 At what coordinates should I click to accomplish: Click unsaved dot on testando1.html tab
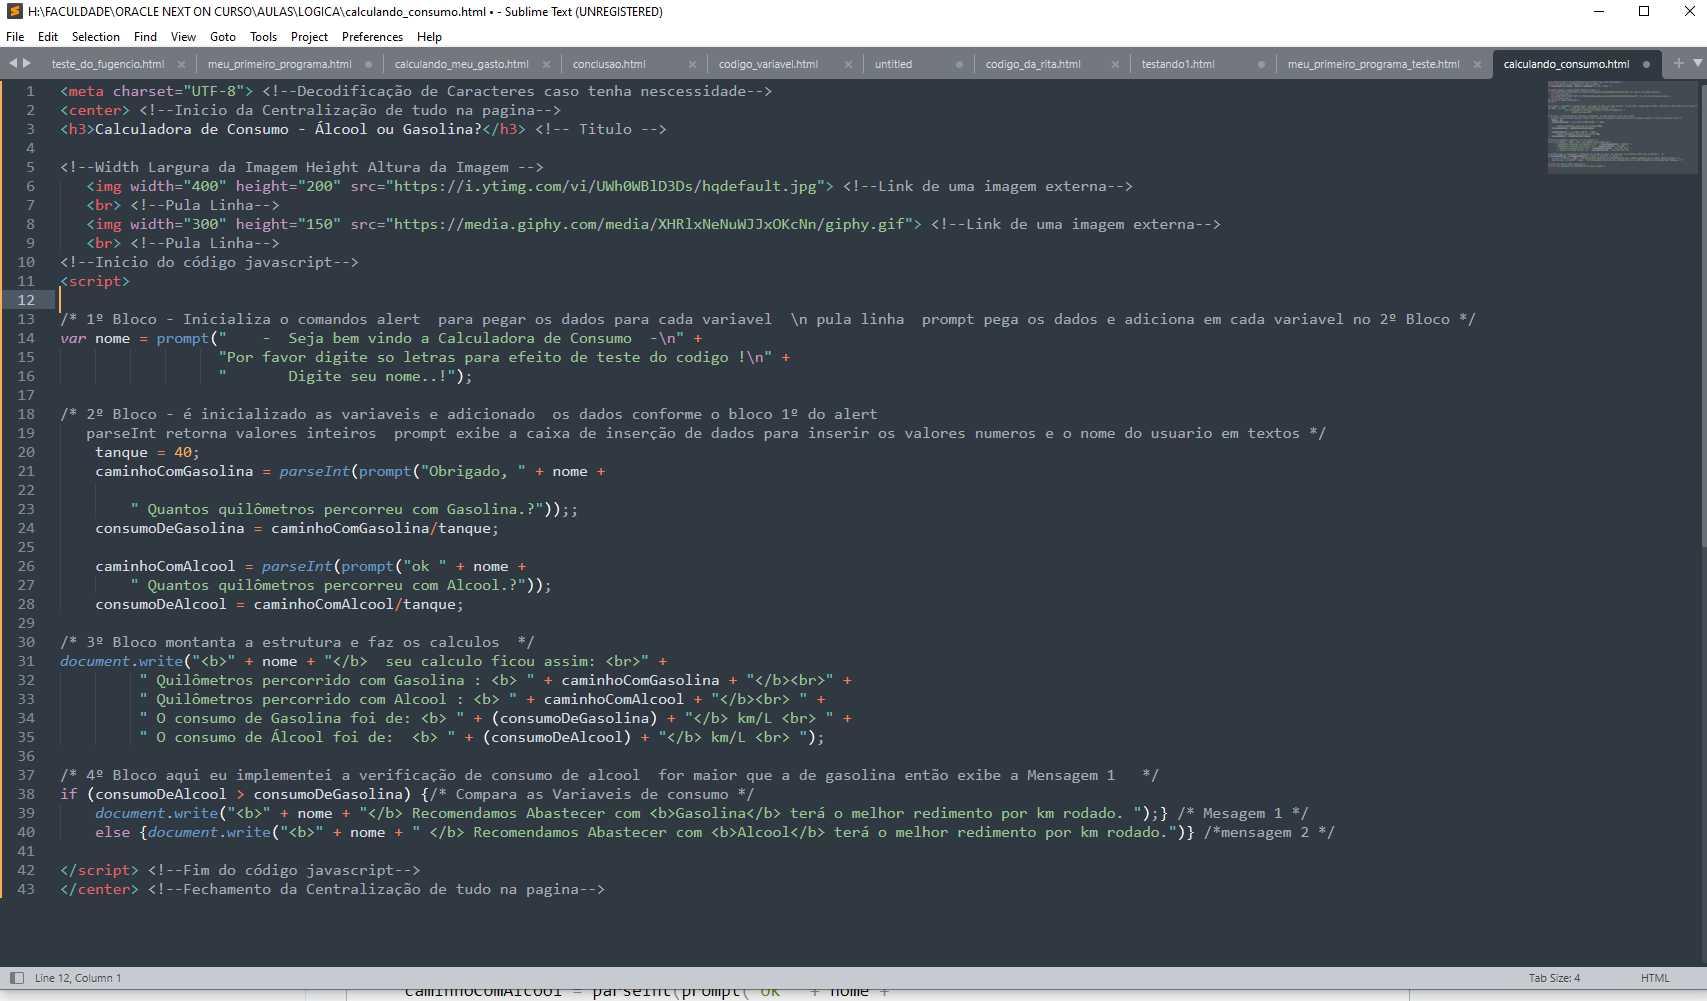1261,64
